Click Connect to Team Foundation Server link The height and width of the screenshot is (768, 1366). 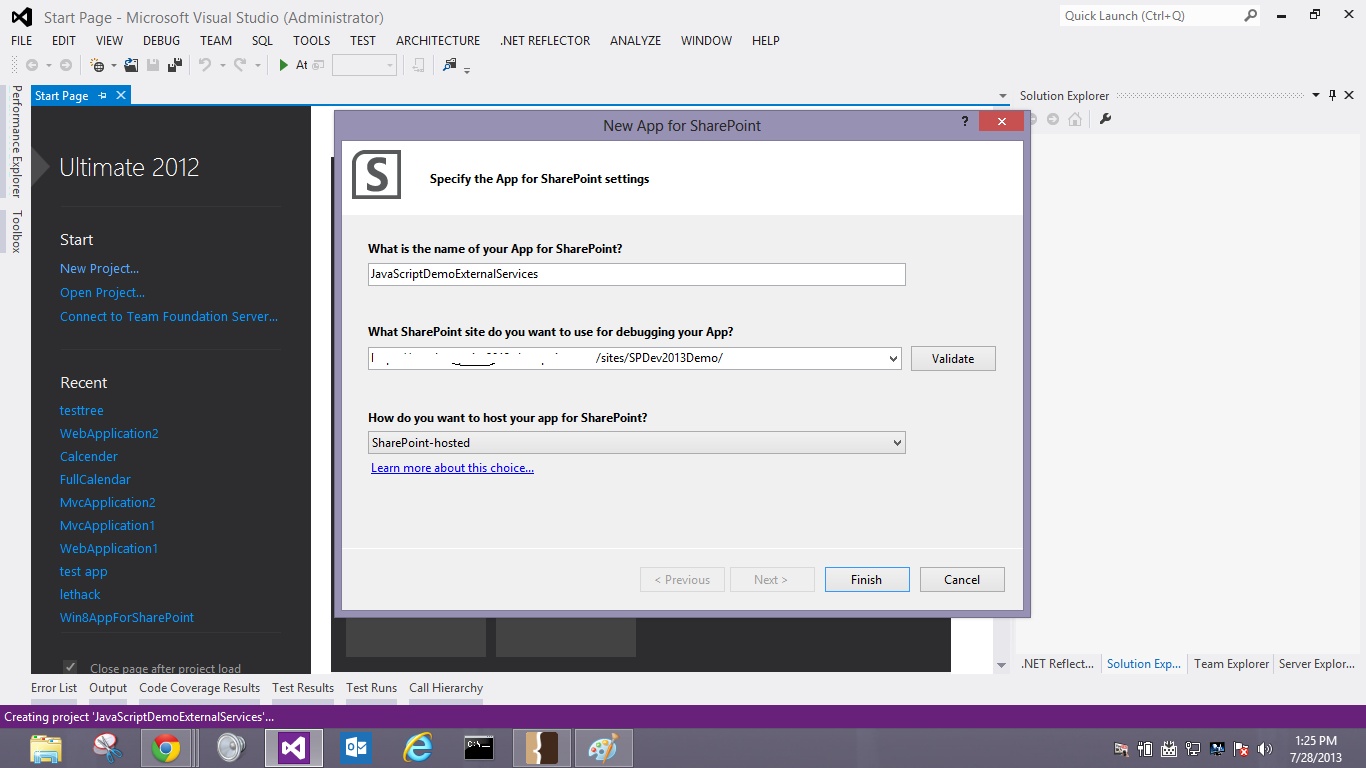pyautogui.click(x=169, y=316)
